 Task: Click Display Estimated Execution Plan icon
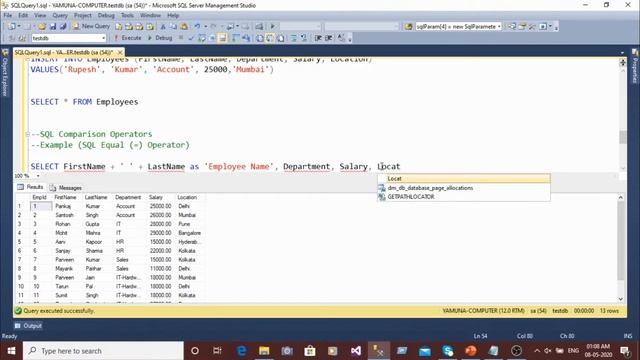click(202, 38)
